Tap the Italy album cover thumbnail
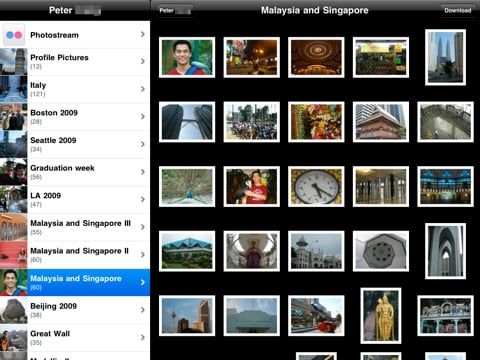 [13, 89]
